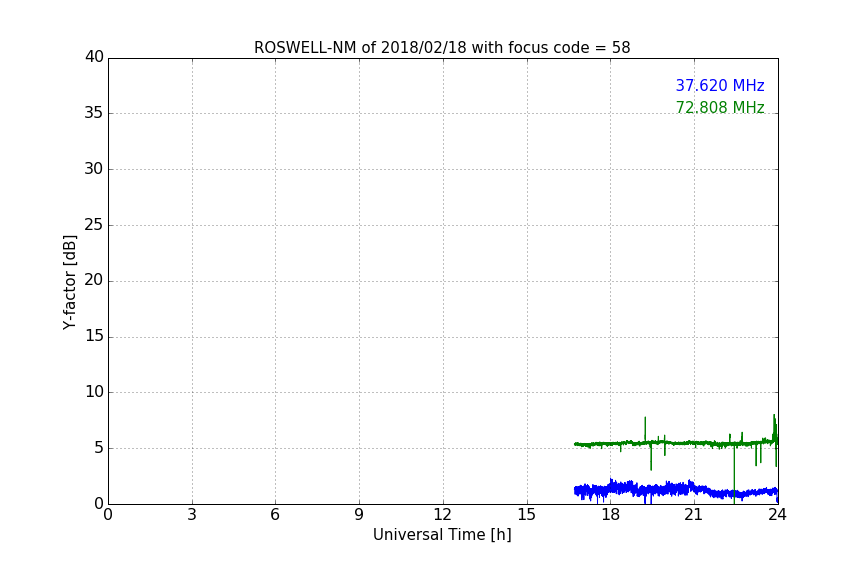Screen dimensions: 864x576
Task: Click the plot title 'ROSWELL-NM of 2018/02/18'
Action: click(442, 48)
